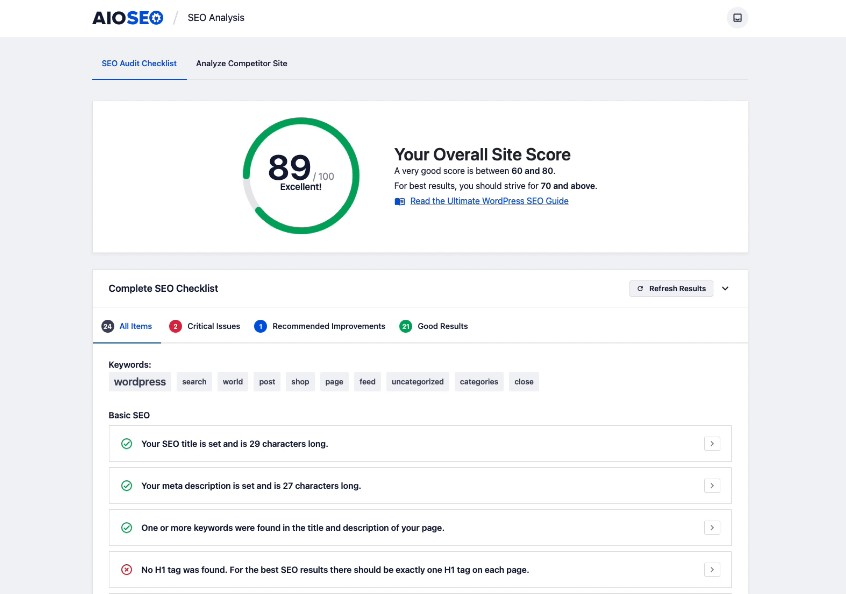
Task: Show Good Results items
Action: pyautogui.click(x=433, y=326)
